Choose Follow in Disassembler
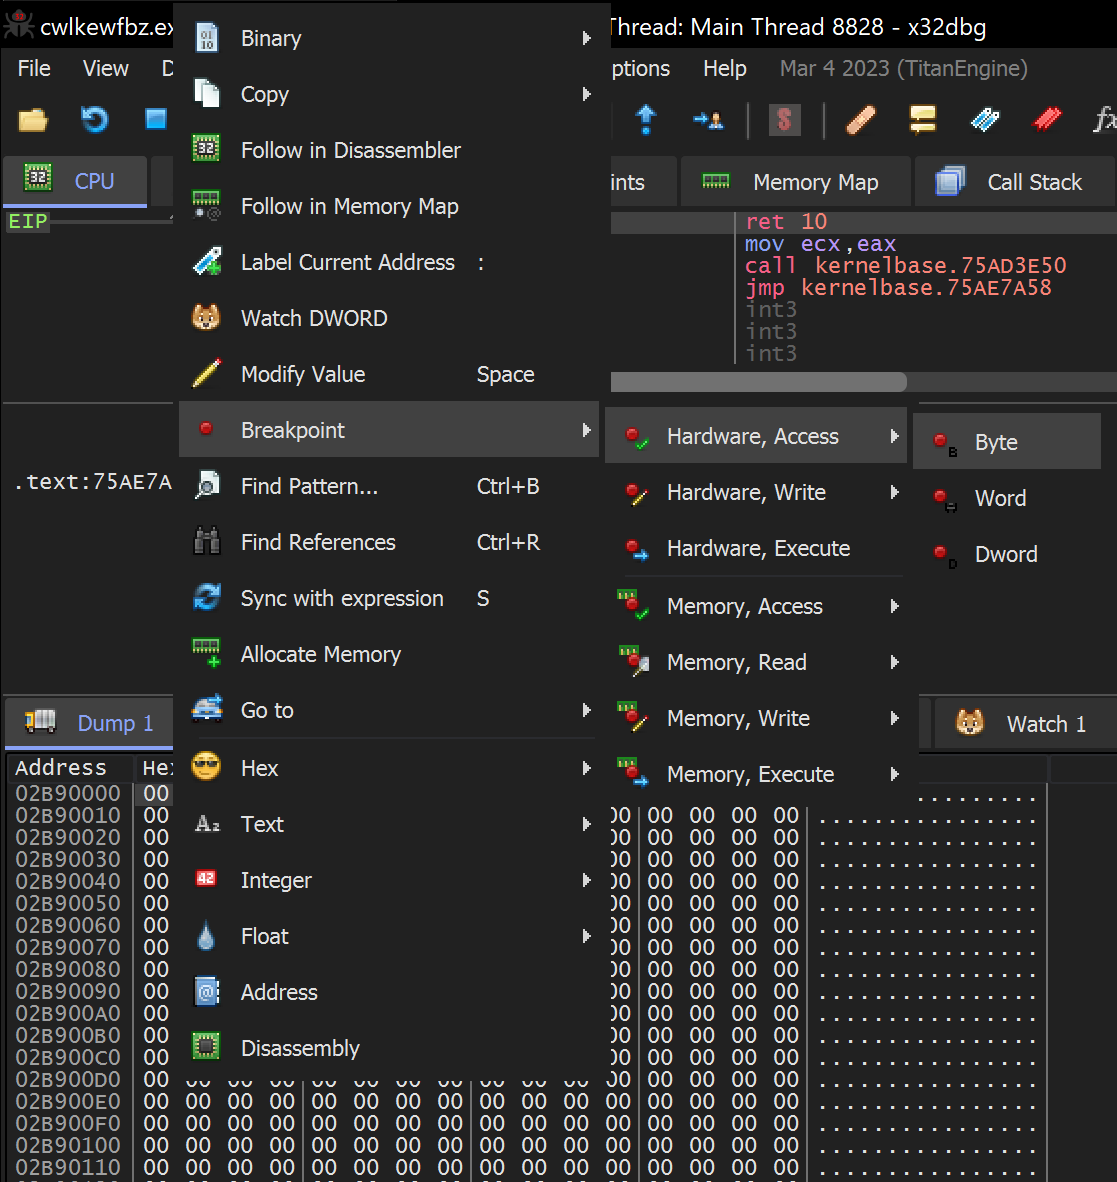Screen dimensions: 1117x1182 [389, 150]
